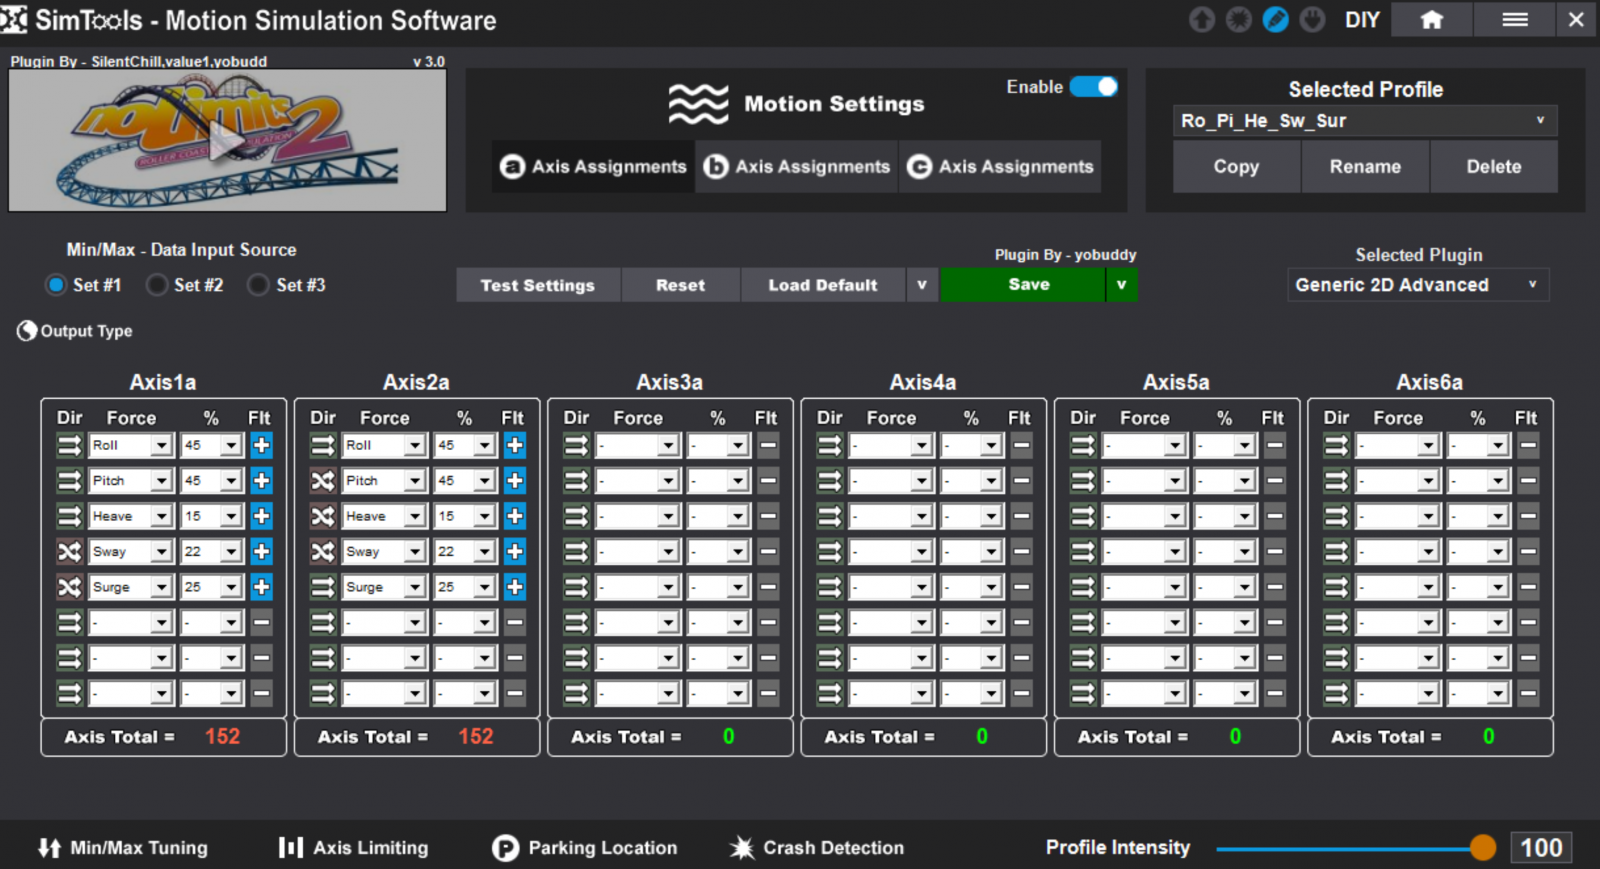Click the Profile Intensity slider handle
The width and height of the screenshot is (1600, 869).
tap(1482, 848)
